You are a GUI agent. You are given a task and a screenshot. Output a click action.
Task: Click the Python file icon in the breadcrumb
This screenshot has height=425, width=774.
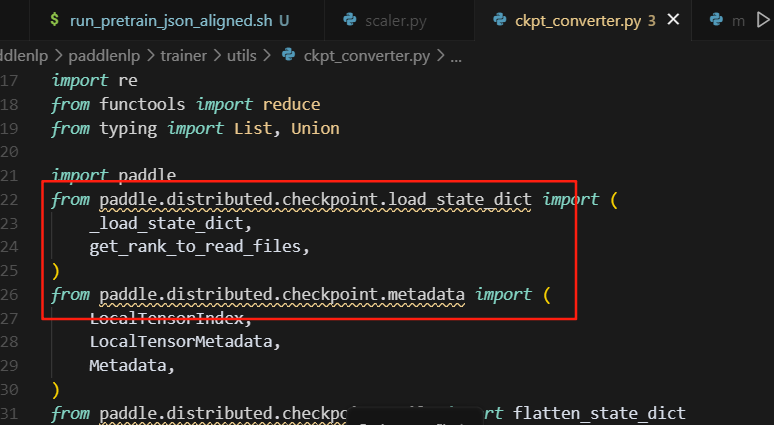[290, 56]
